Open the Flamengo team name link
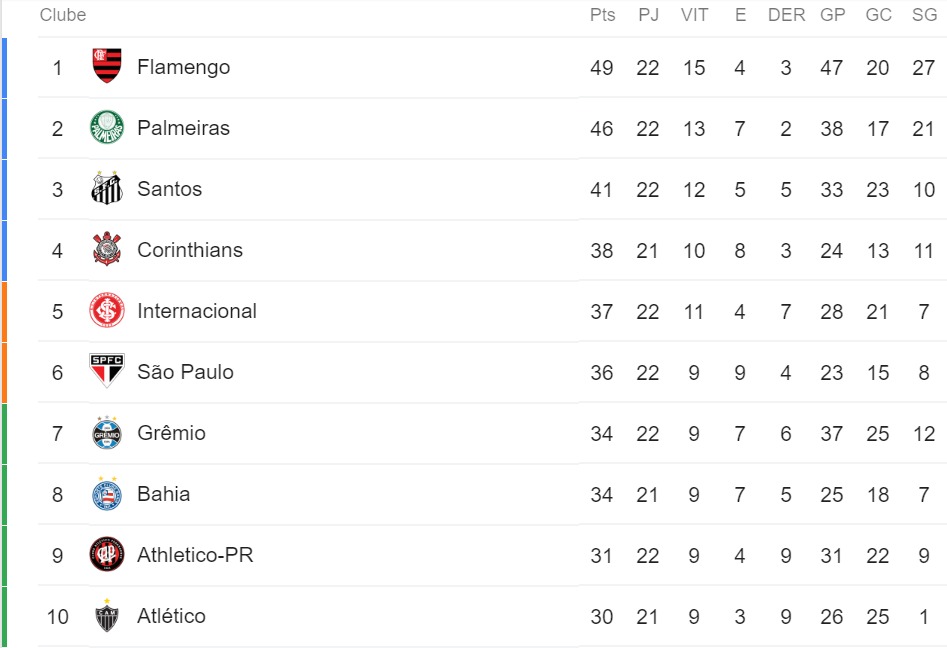The image size is (947, 648). click(184, 67)
